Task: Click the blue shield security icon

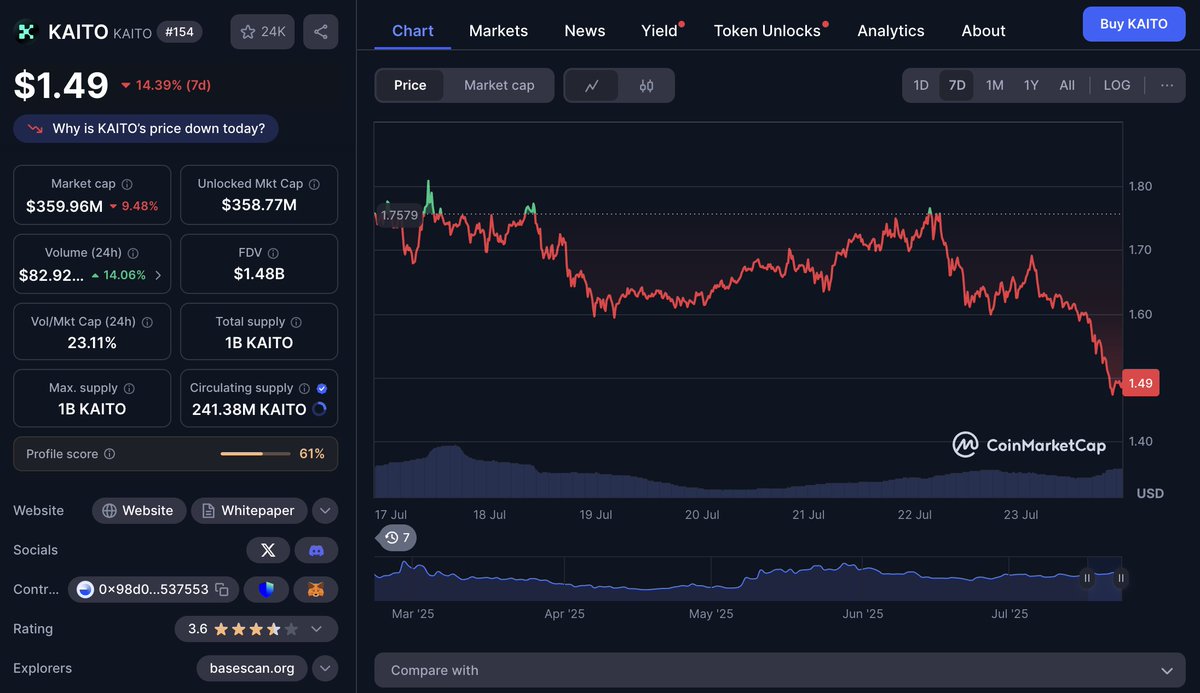Action: coord(266,590)
